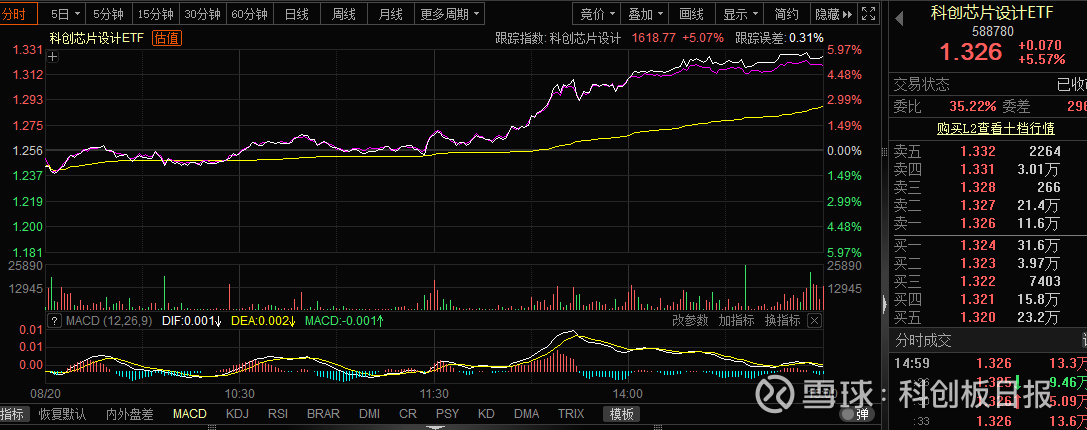Expand the bottom panel collapse arrow

(x=436, y=427)
